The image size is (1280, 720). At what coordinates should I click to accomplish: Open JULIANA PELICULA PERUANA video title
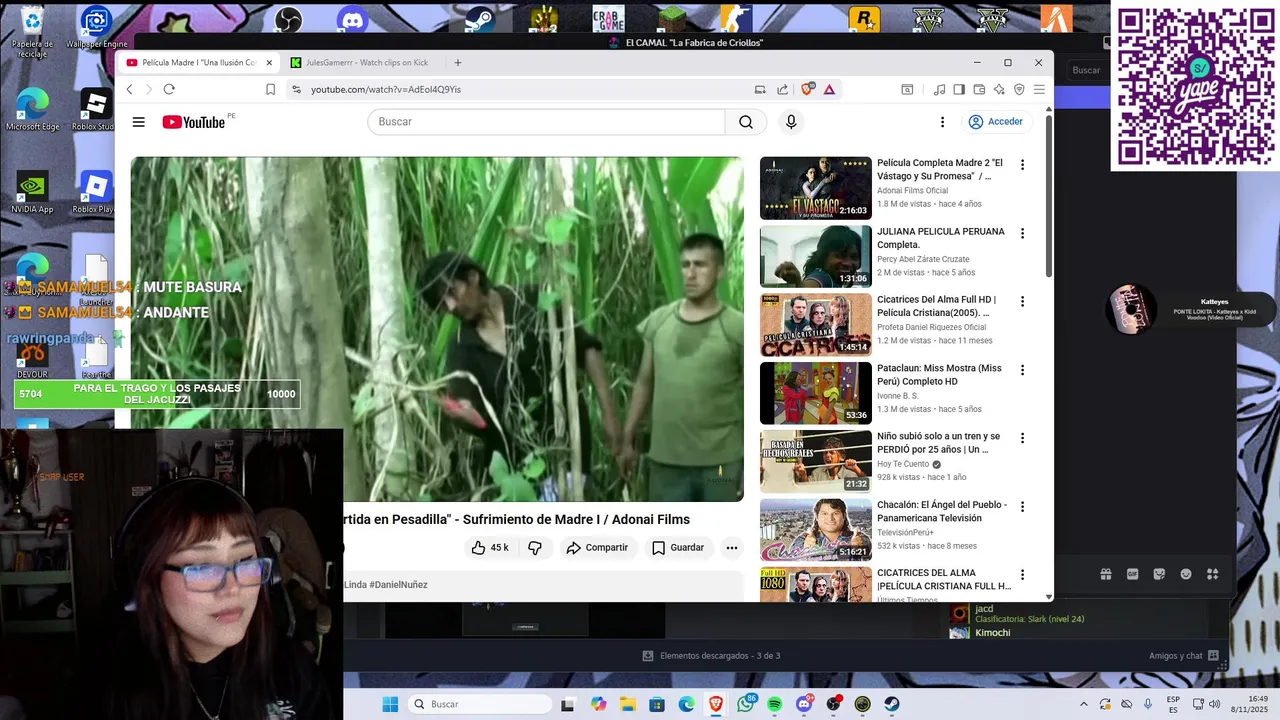pos(940,238)
